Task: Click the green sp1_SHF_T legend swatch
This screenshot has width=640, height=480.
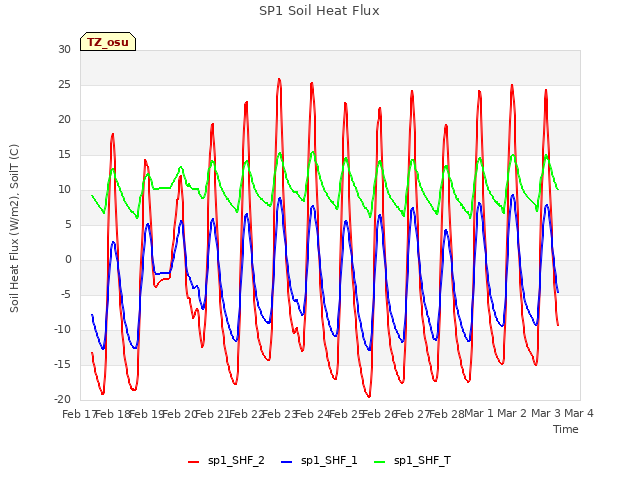Action: coord(380,462)
